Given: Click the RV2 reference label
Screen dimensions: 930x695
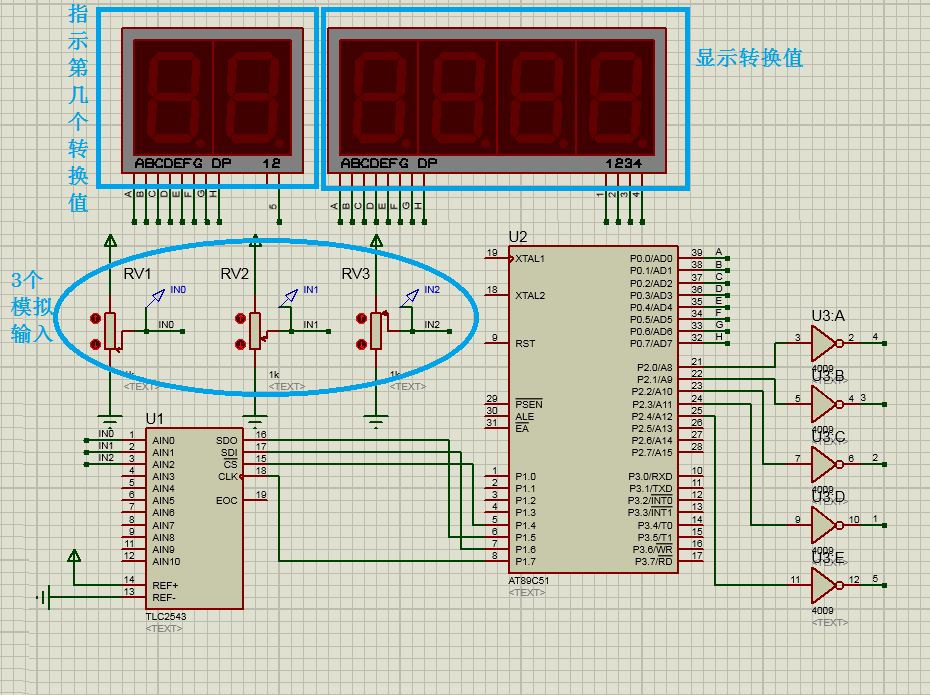Looking at the screenshot, I should tap(234, 273).
